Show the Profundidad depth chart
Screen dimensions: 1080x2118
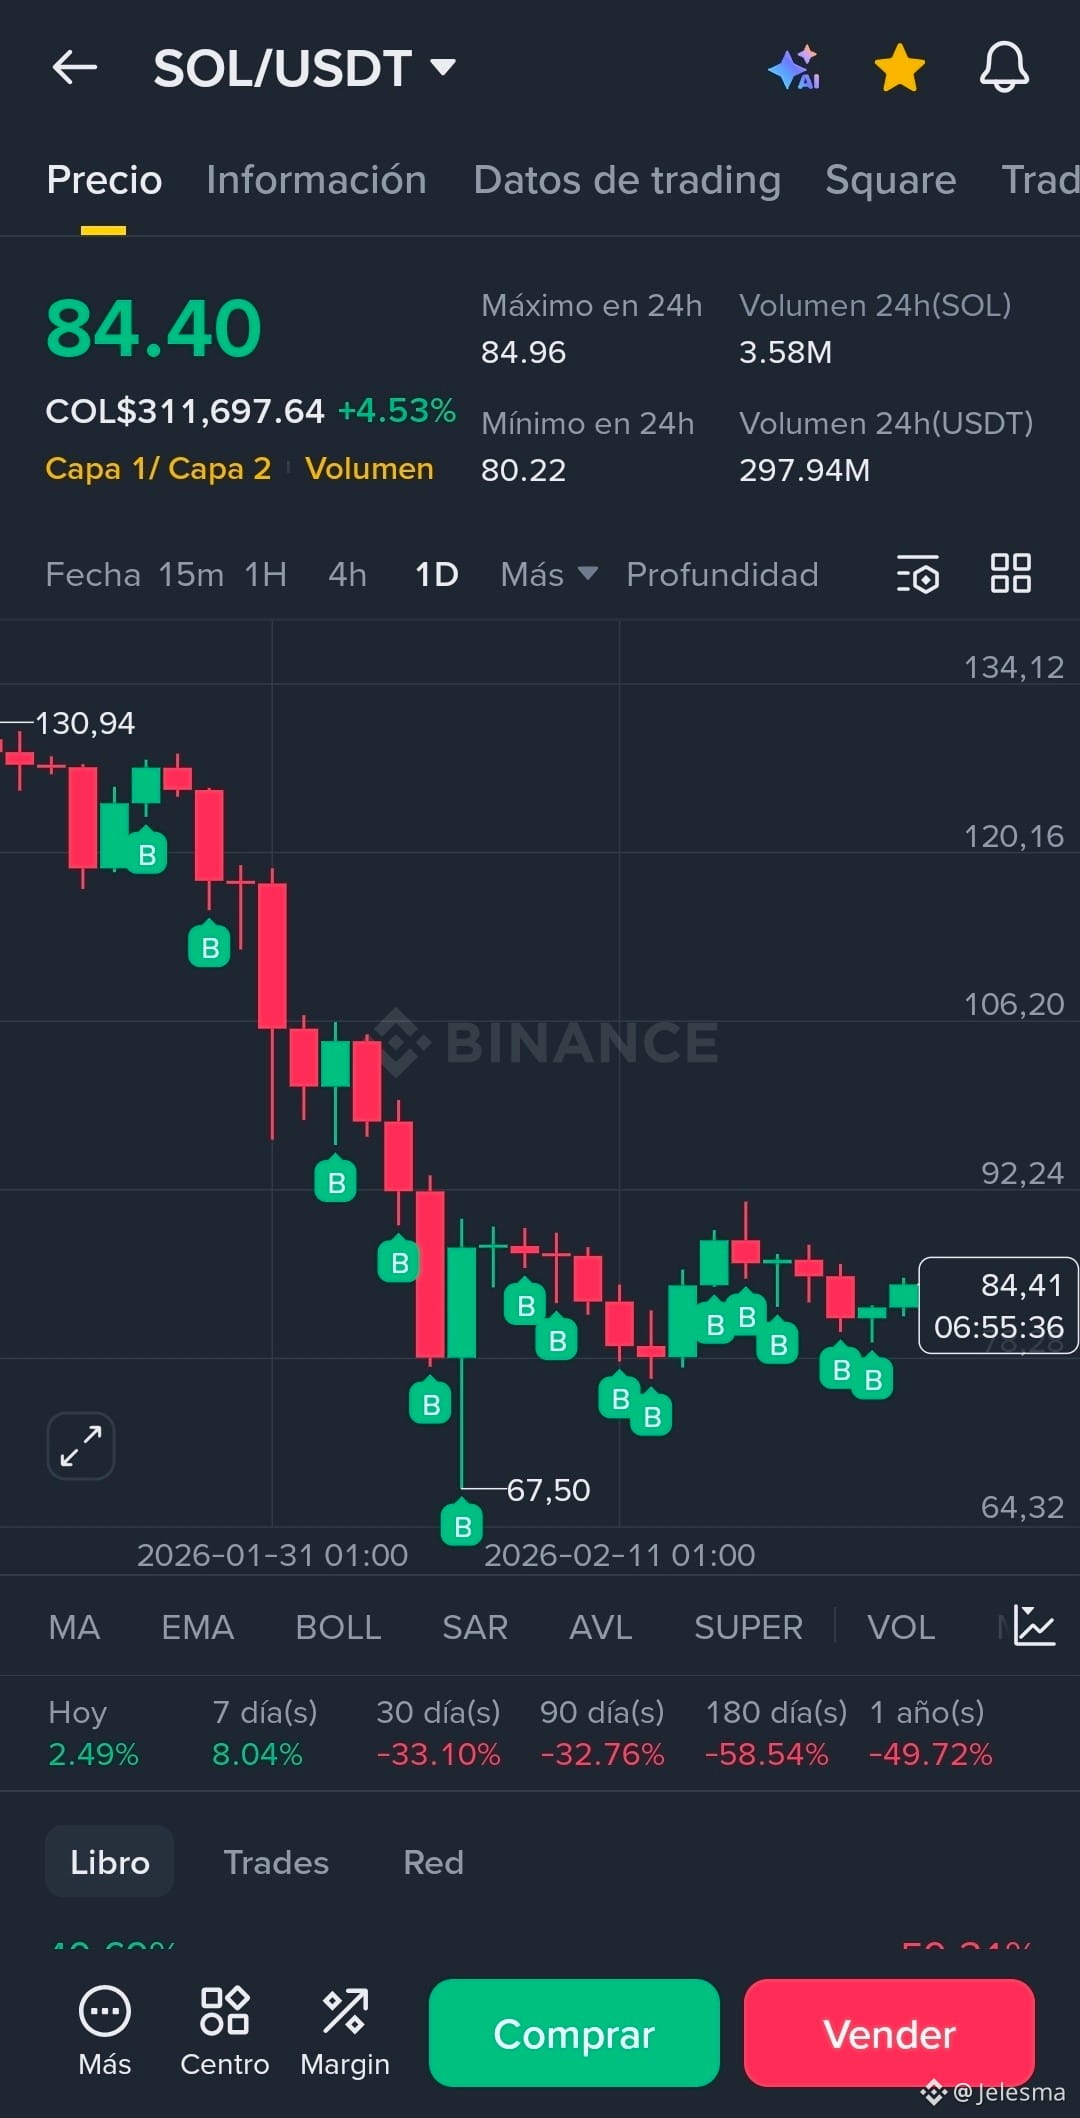(722, 575)
